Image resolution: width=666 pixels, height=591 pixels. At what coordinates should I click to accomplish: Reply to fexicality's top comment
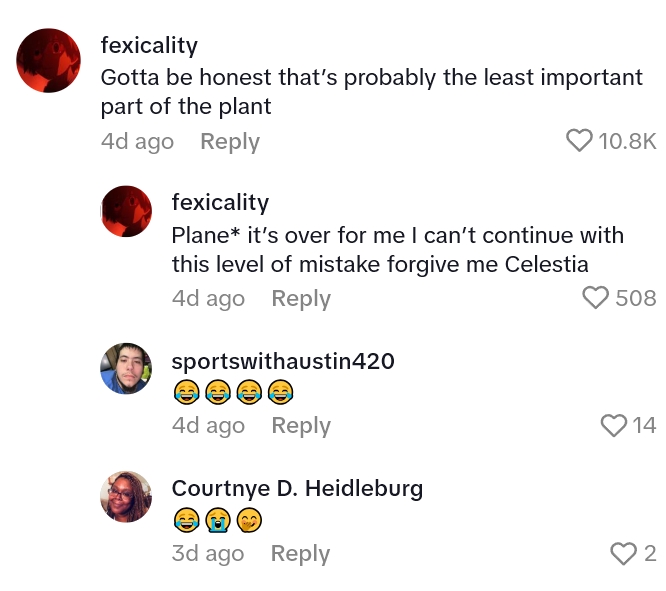229,142
